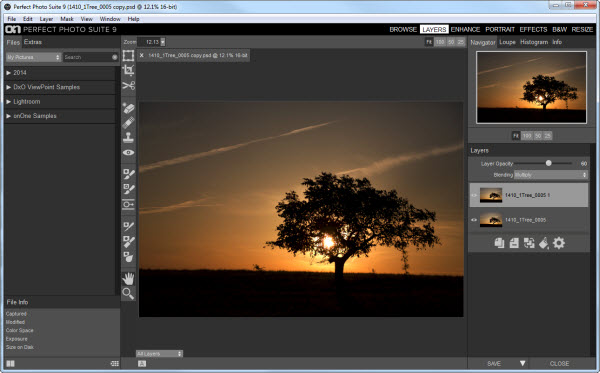Select the Clone Stamp tool

coord(128,137)
